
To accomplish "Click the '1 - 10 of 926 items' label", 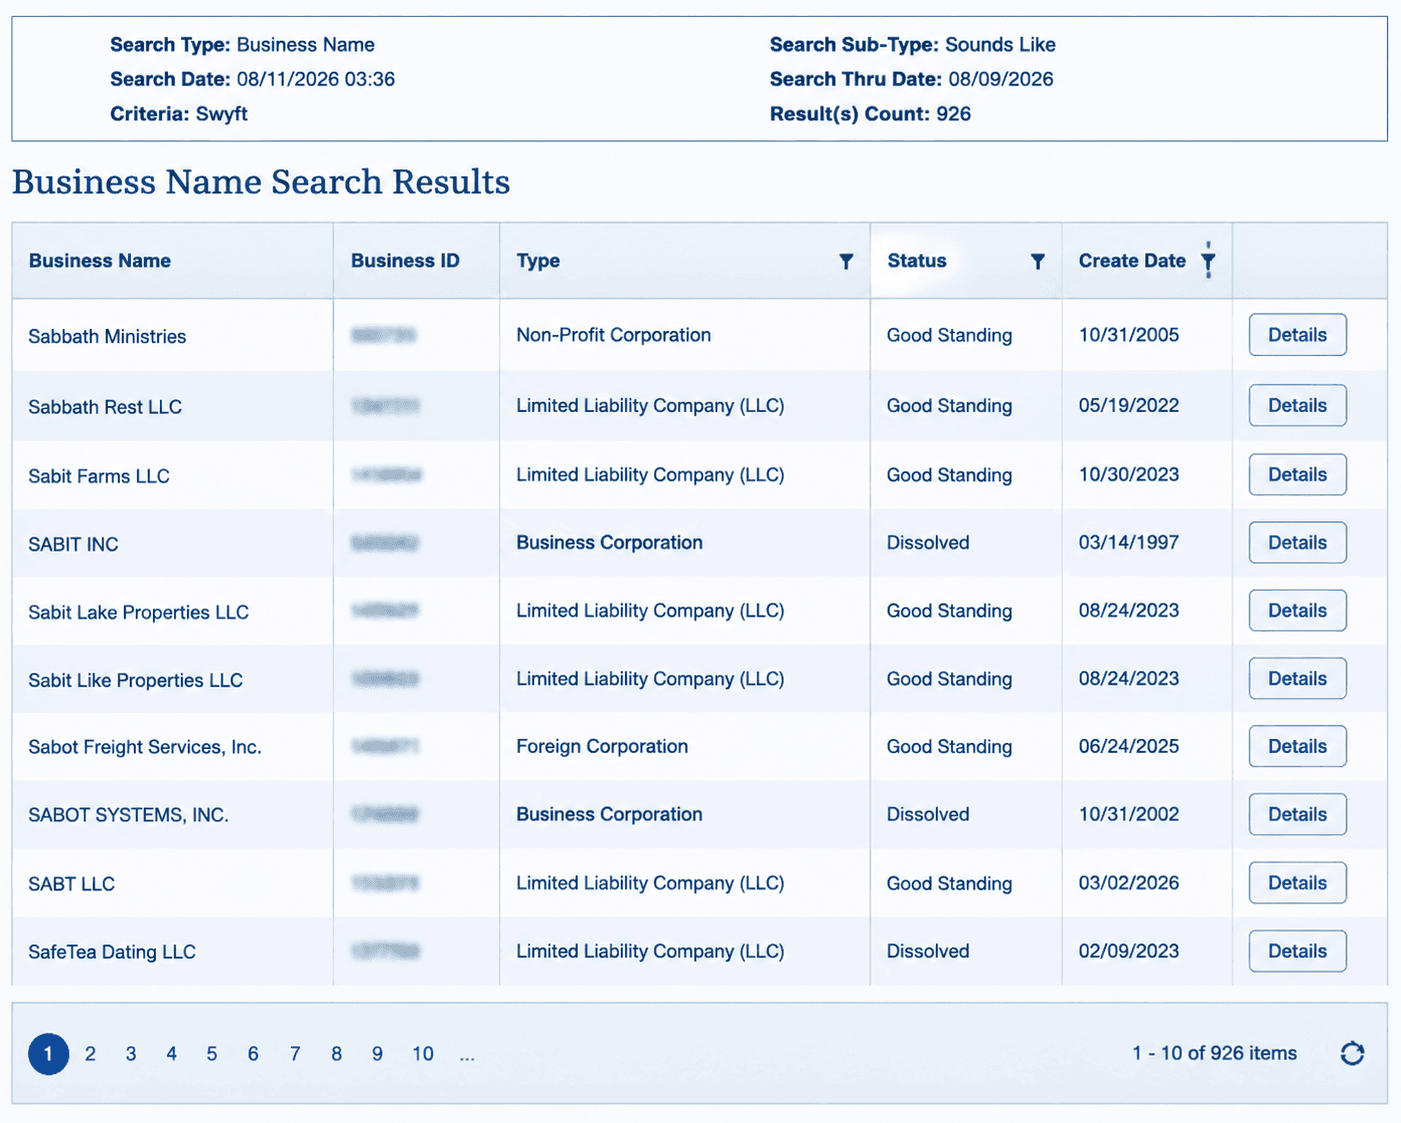I will (1214, 1053).
